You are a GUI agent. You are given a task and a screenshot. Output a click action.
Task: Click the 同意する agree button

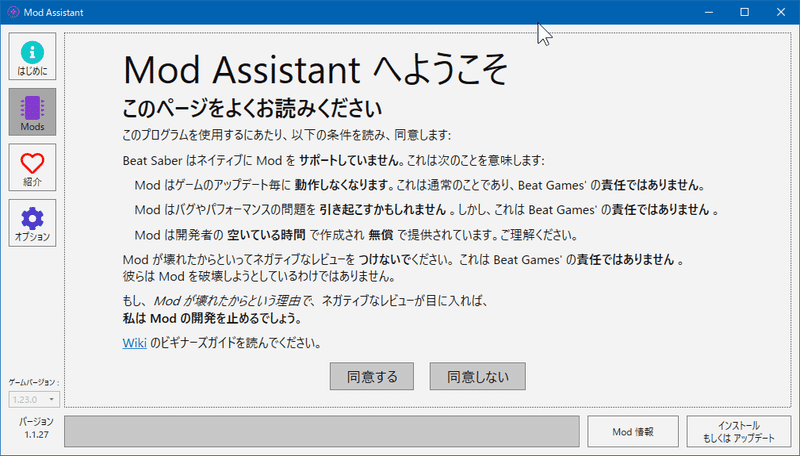pyautogui.click(x=372, y=376)
